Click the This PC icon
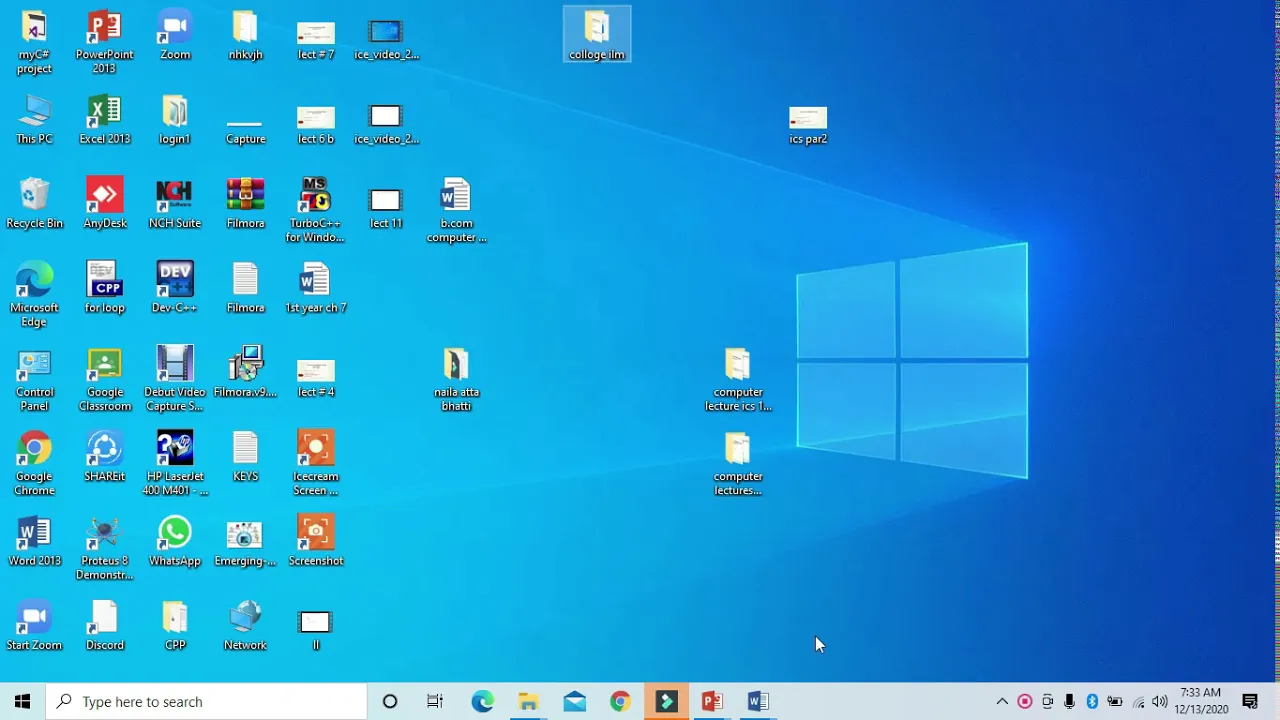 pyautogui.click(x=34, y=120)
